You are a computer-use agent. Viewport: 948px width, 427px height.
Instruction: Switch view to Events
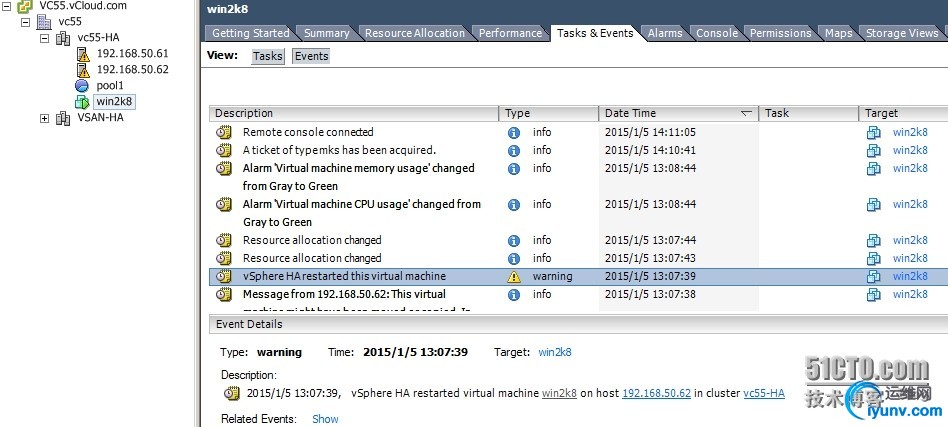click(x=311, y=56)
